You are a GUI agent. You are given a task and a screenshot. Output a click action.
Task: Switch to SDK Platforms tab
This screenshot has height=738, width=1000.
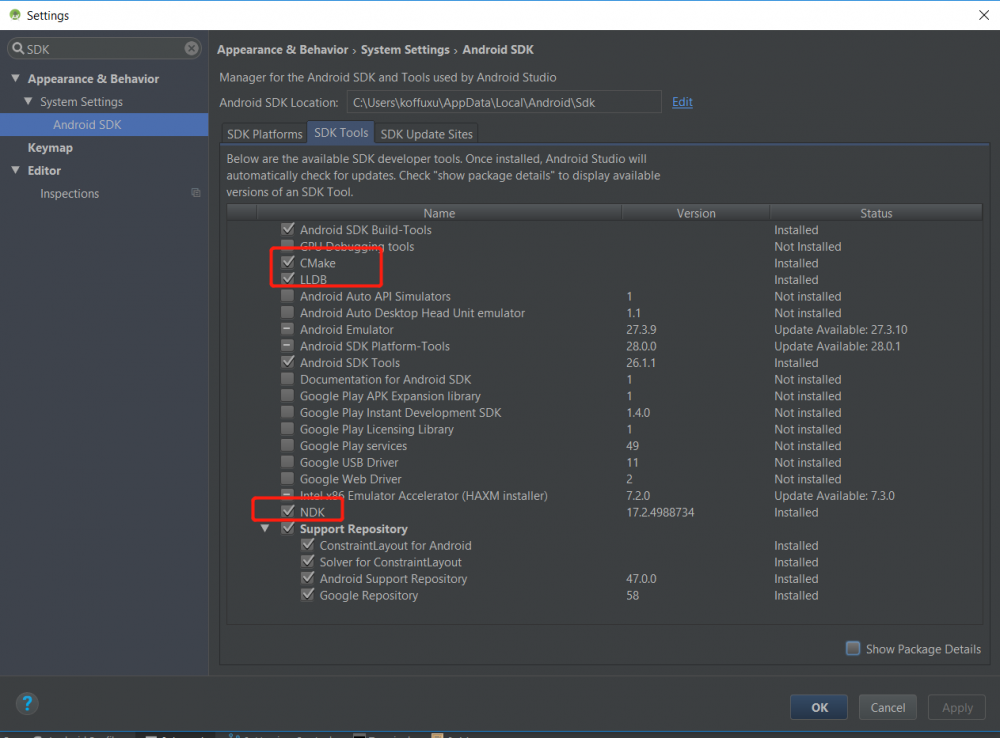pos(264,134)
